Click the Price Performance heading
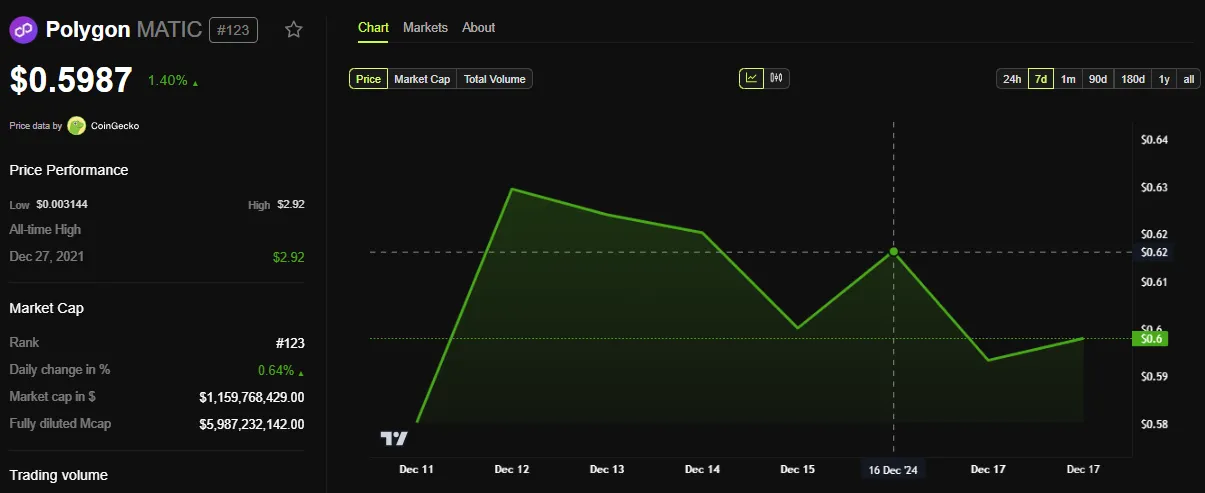The image size is (1205, 493). [69, 170]
